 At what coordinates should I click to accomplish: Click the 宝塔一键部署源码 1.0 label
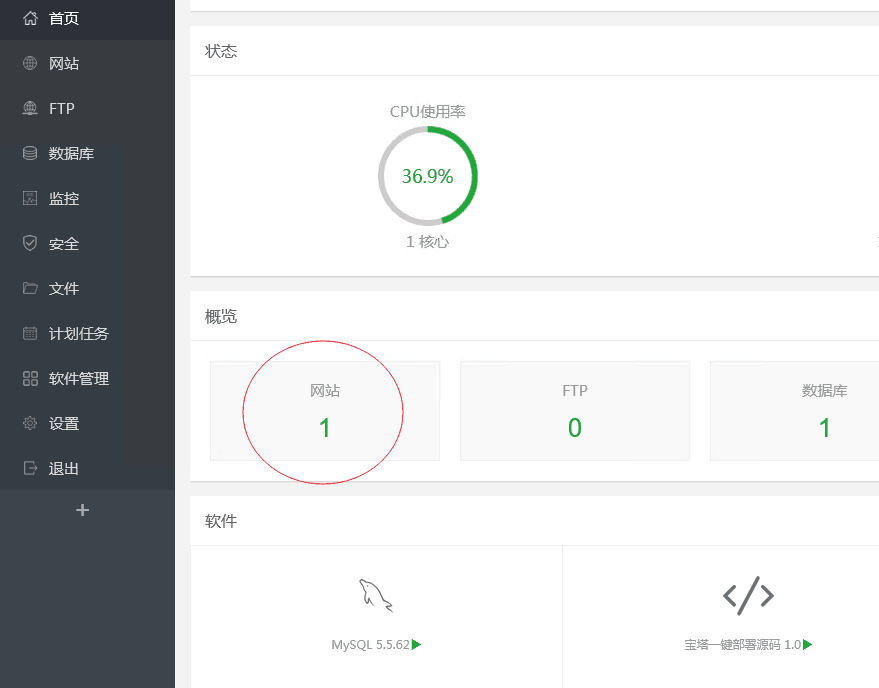tap(743, 645)
